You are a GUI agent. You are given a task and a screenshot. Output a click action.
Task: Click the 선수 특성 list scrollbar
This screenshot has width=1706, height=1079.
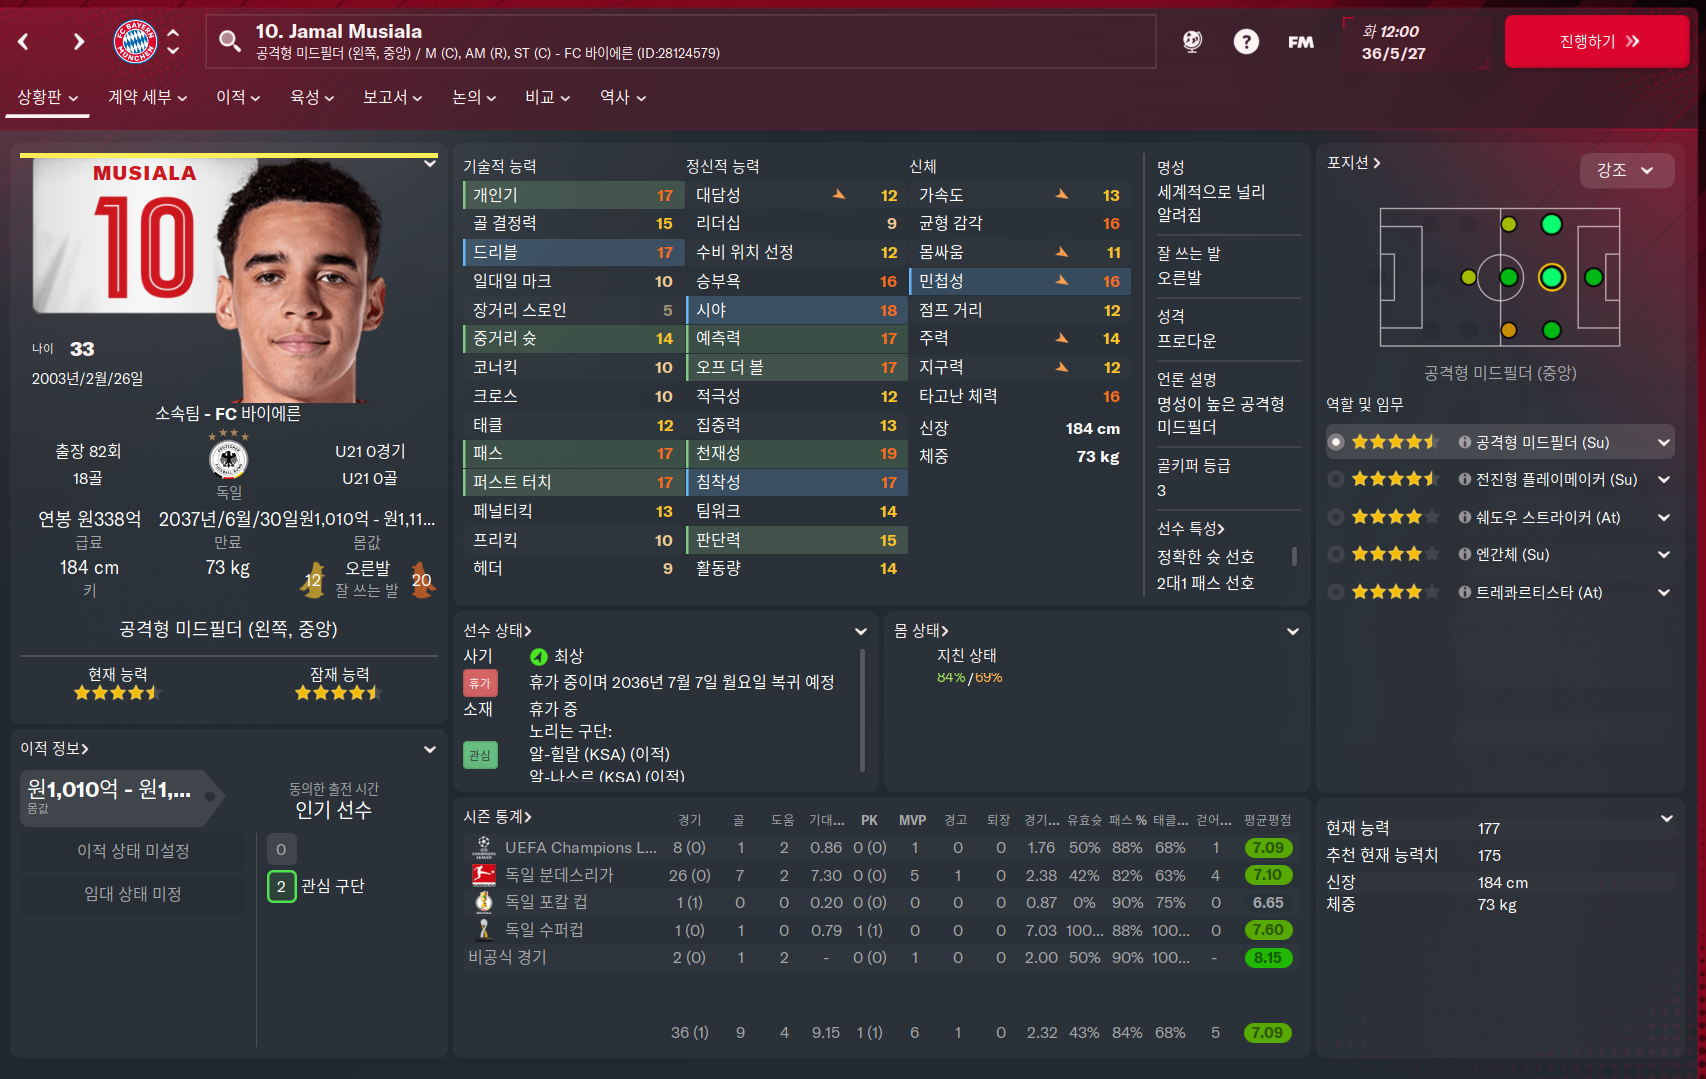(1295, 556)
